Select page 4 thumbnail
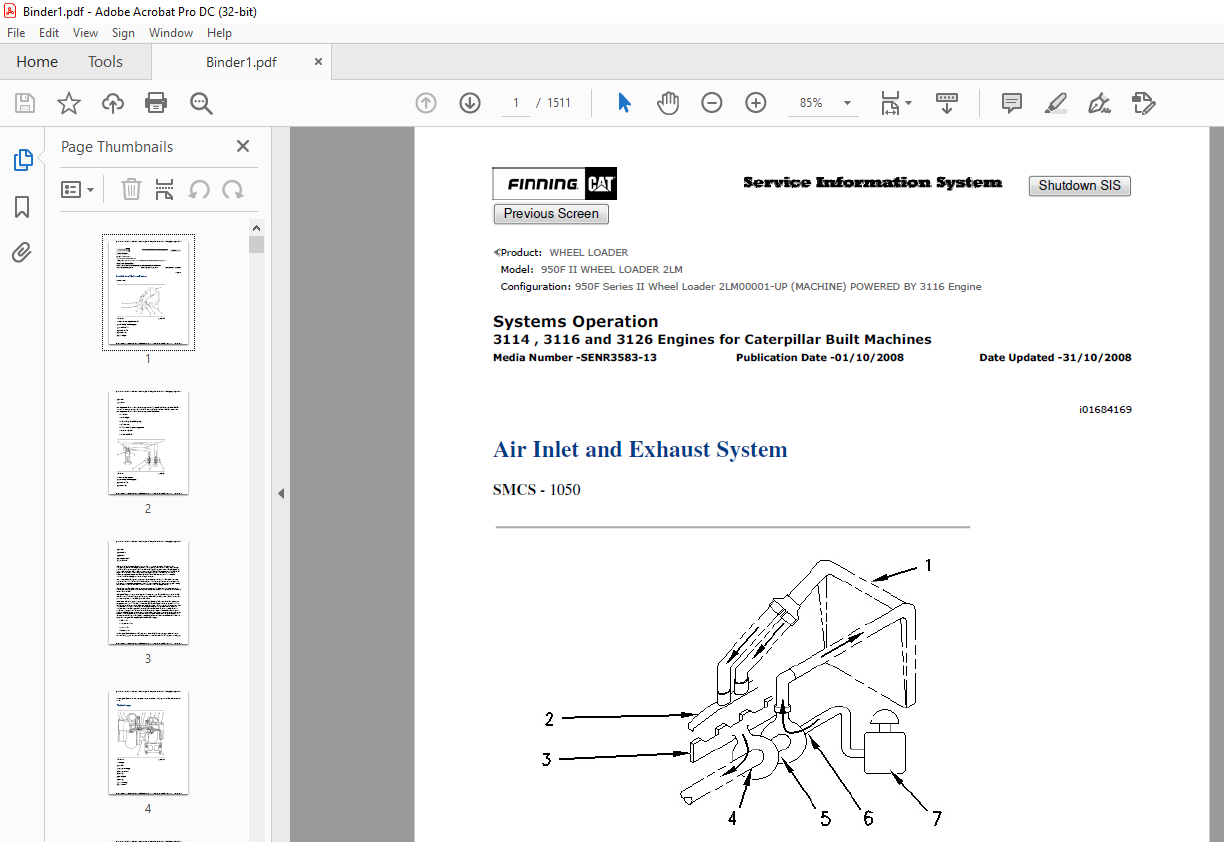 tap(148, 742)
